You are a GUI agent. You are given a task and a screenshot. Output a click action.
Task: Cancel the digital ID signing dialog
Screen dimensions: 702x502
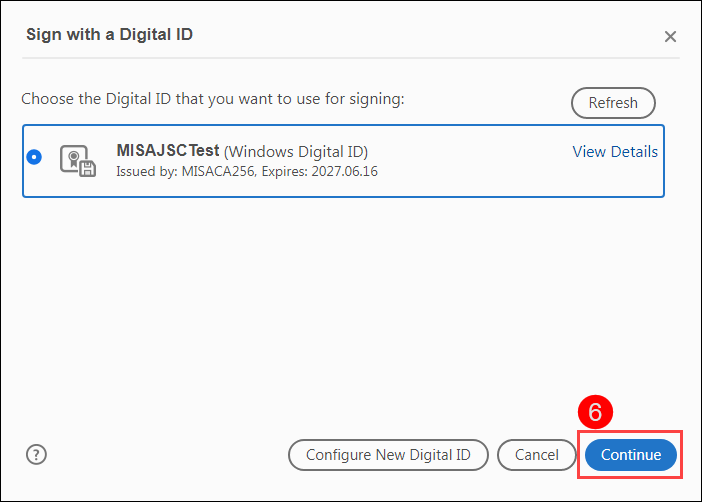(536, 455)
